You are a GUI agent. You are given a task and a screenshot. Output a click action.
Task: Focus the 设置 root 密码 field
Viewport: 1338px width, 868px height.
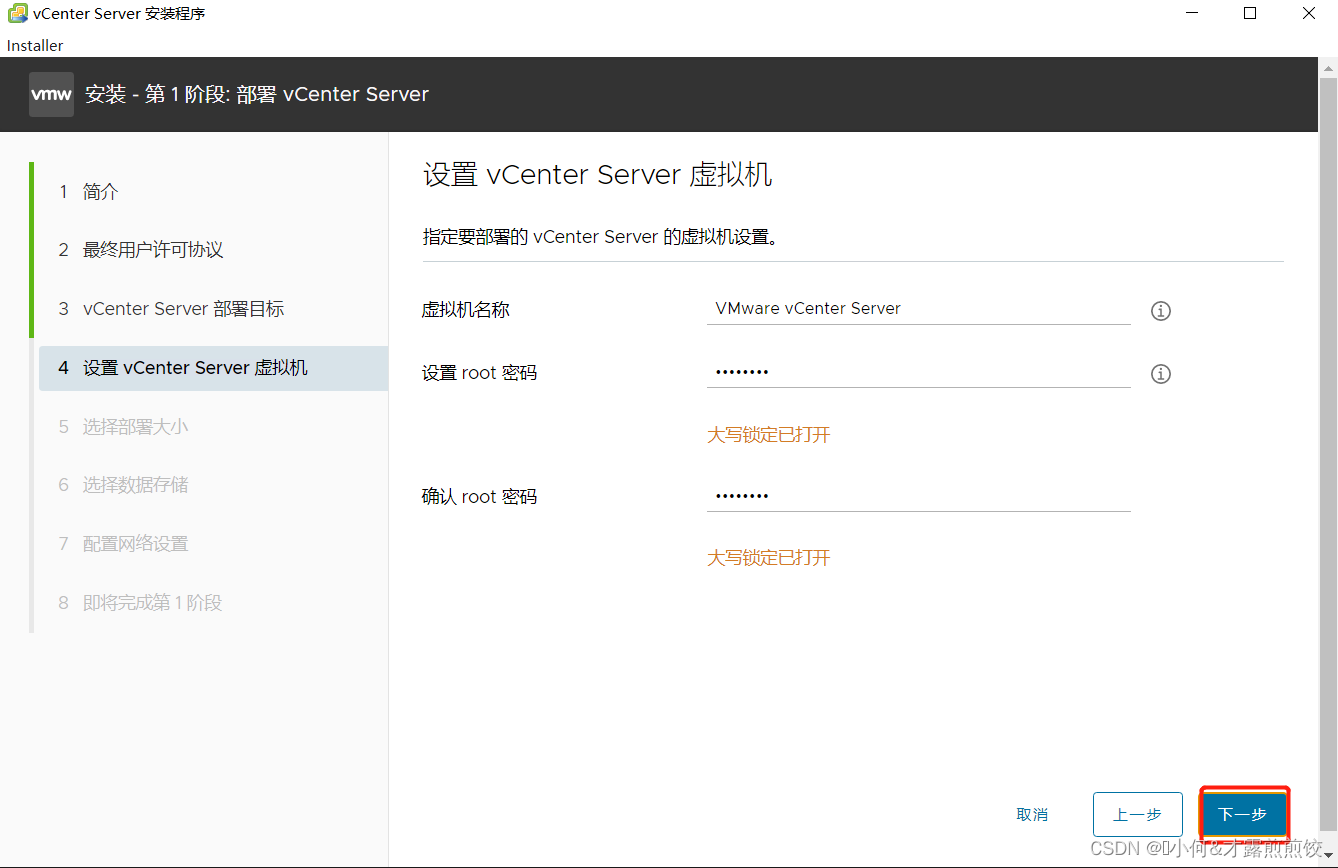918,372
